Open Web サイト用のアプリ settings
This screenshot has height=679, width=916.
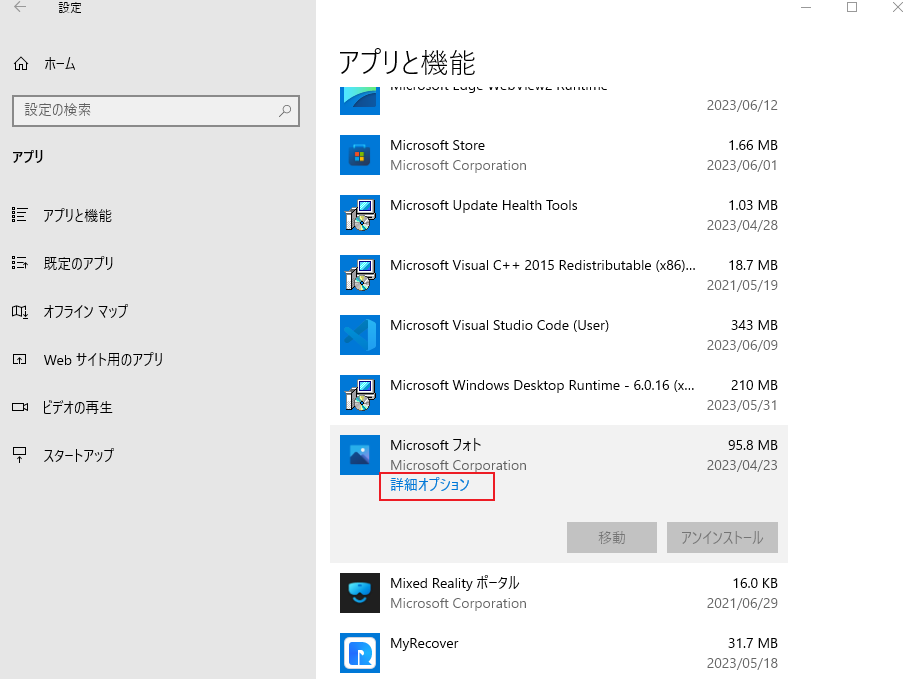click(103, 359)
